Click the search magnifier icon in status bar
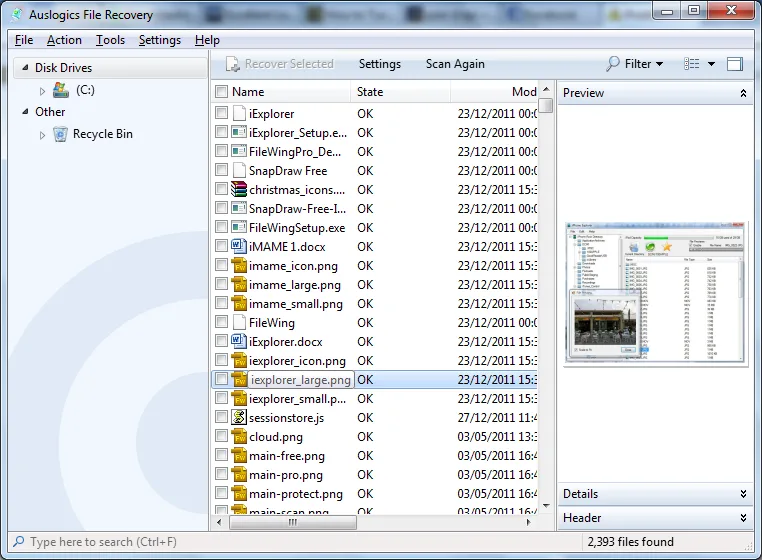The image size is (762, 560). click(18, 541)
